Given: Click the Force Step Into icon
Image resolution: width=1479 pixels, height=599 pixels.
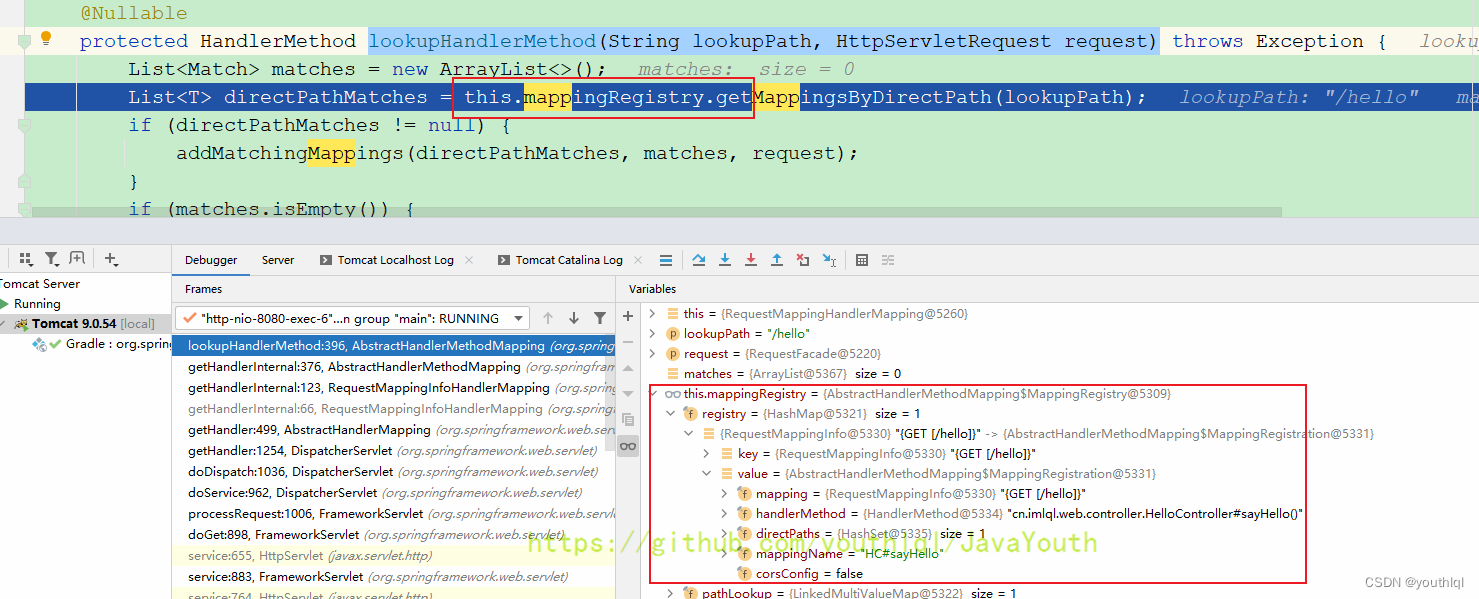Looking at the screenshot, I should coord(751,260).
